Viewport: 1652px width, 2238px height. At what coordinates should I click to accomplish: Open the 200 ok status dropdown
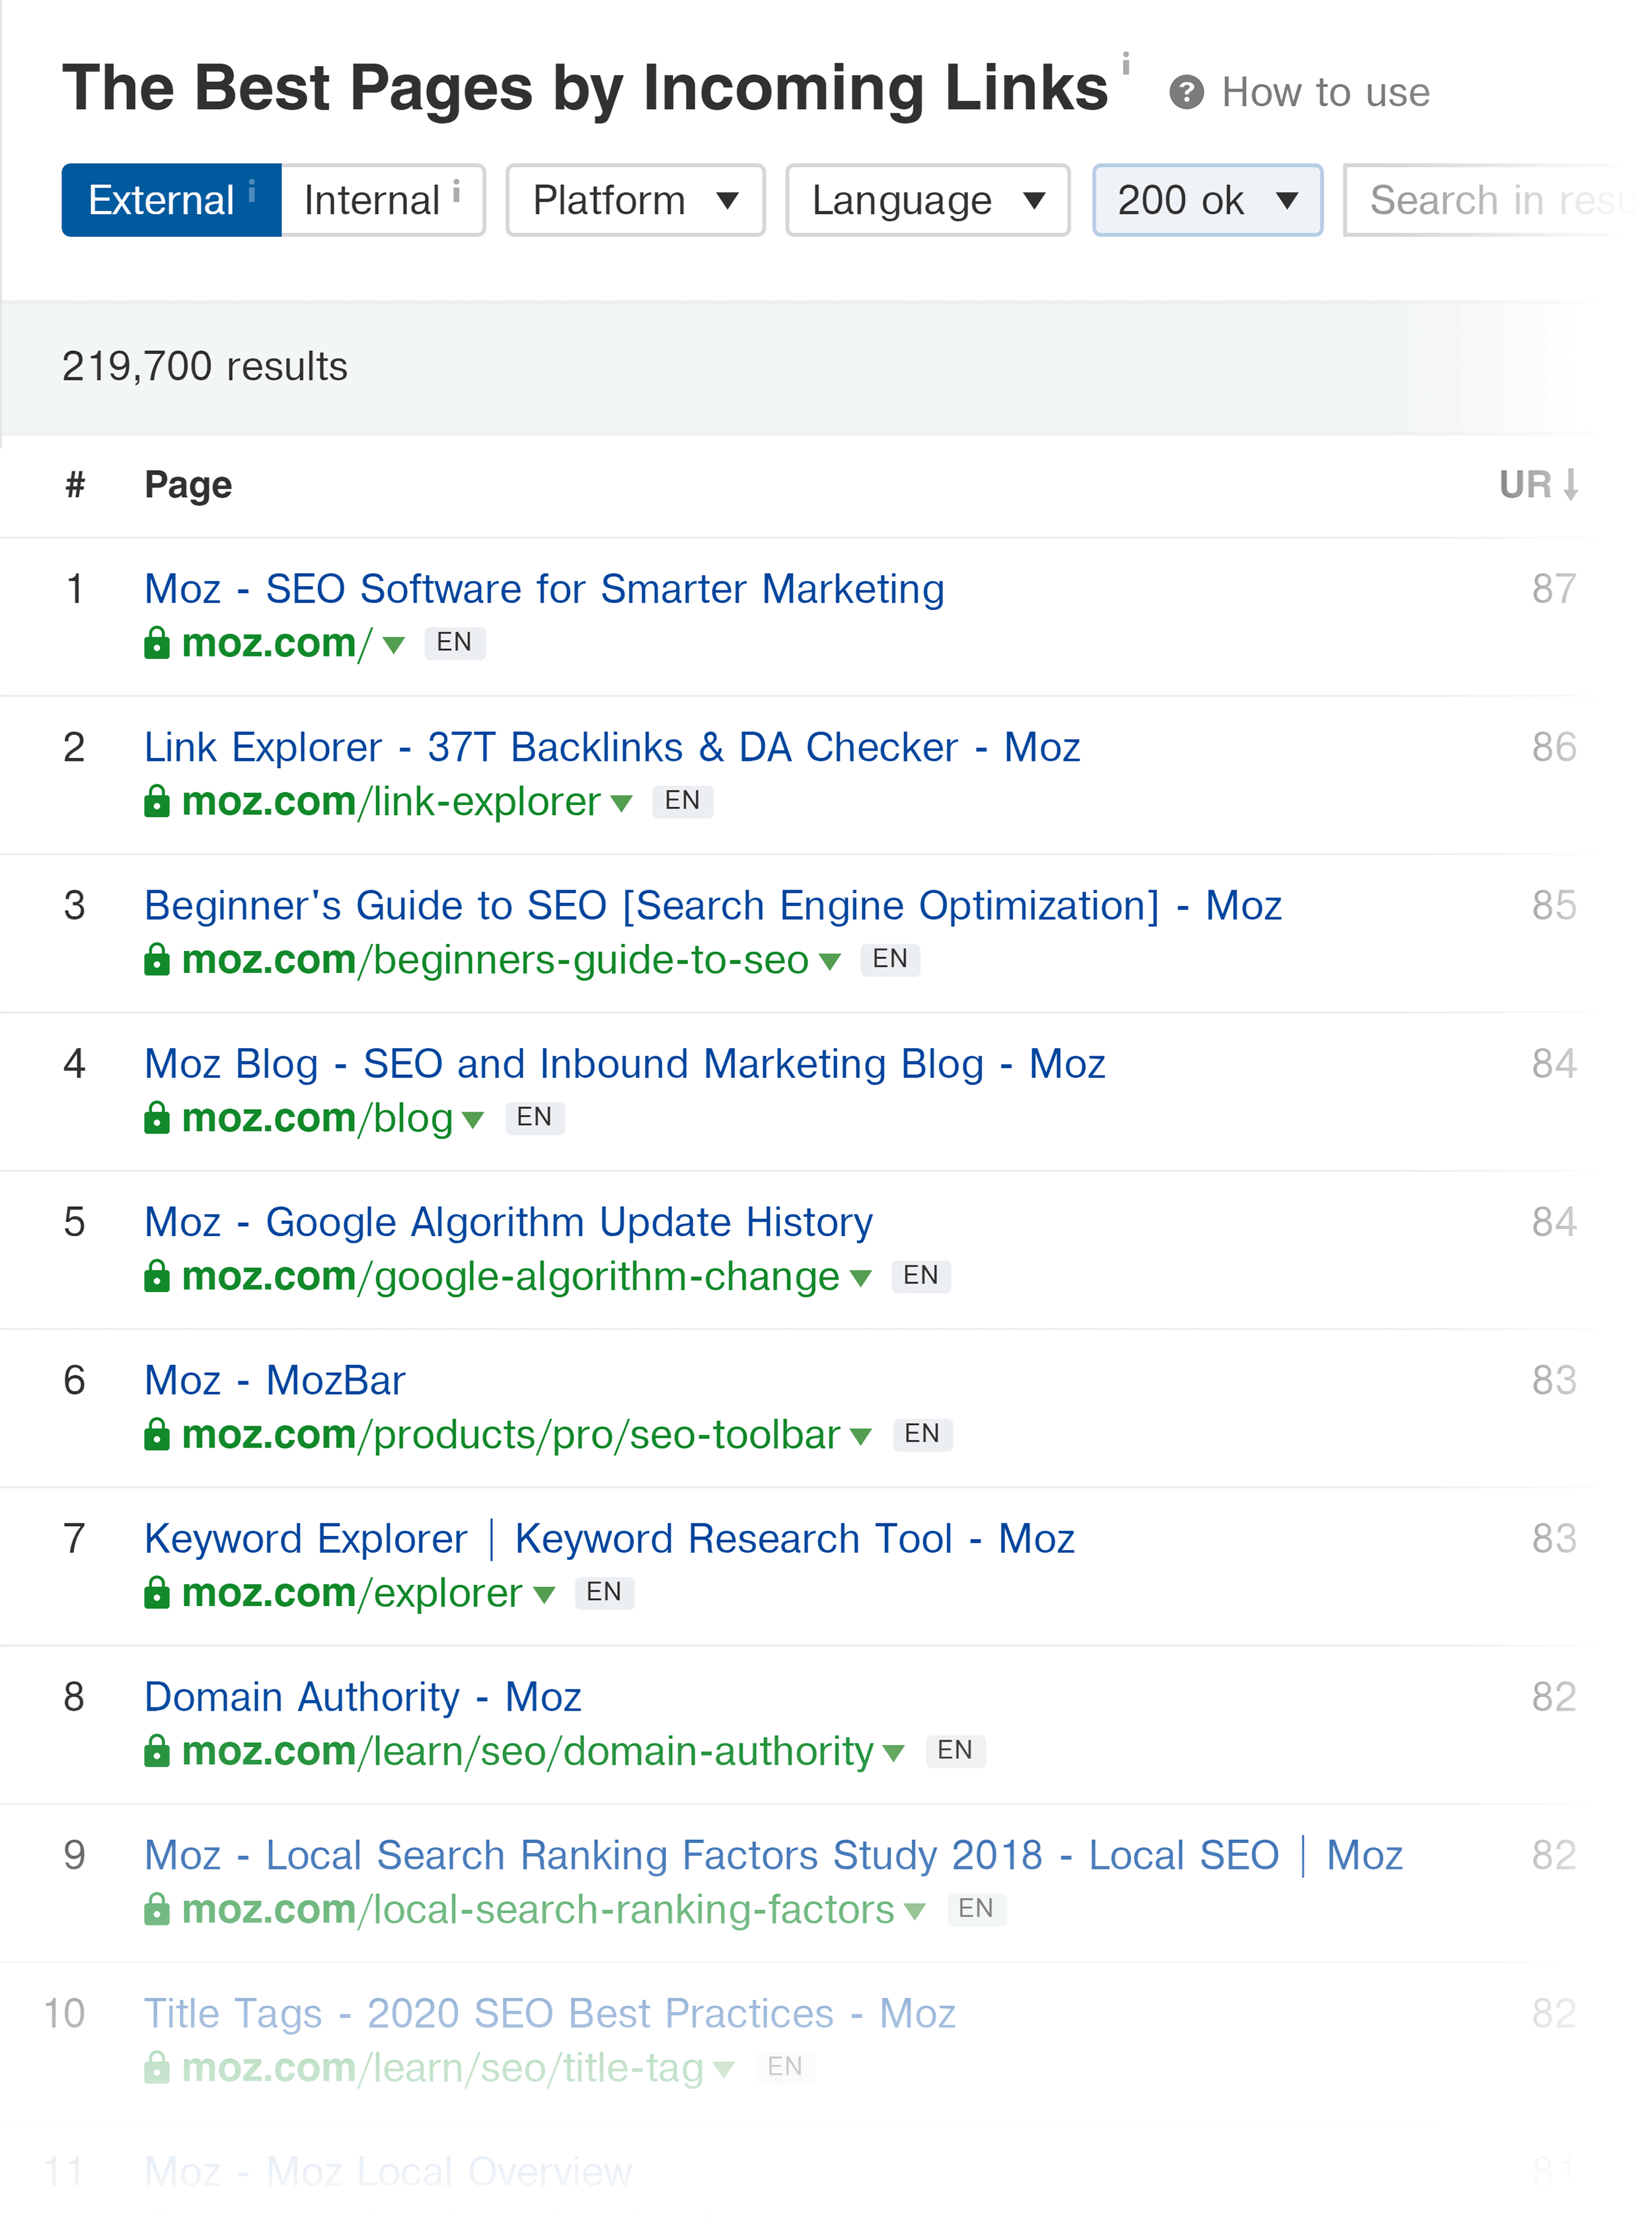tap(1207, 200)
